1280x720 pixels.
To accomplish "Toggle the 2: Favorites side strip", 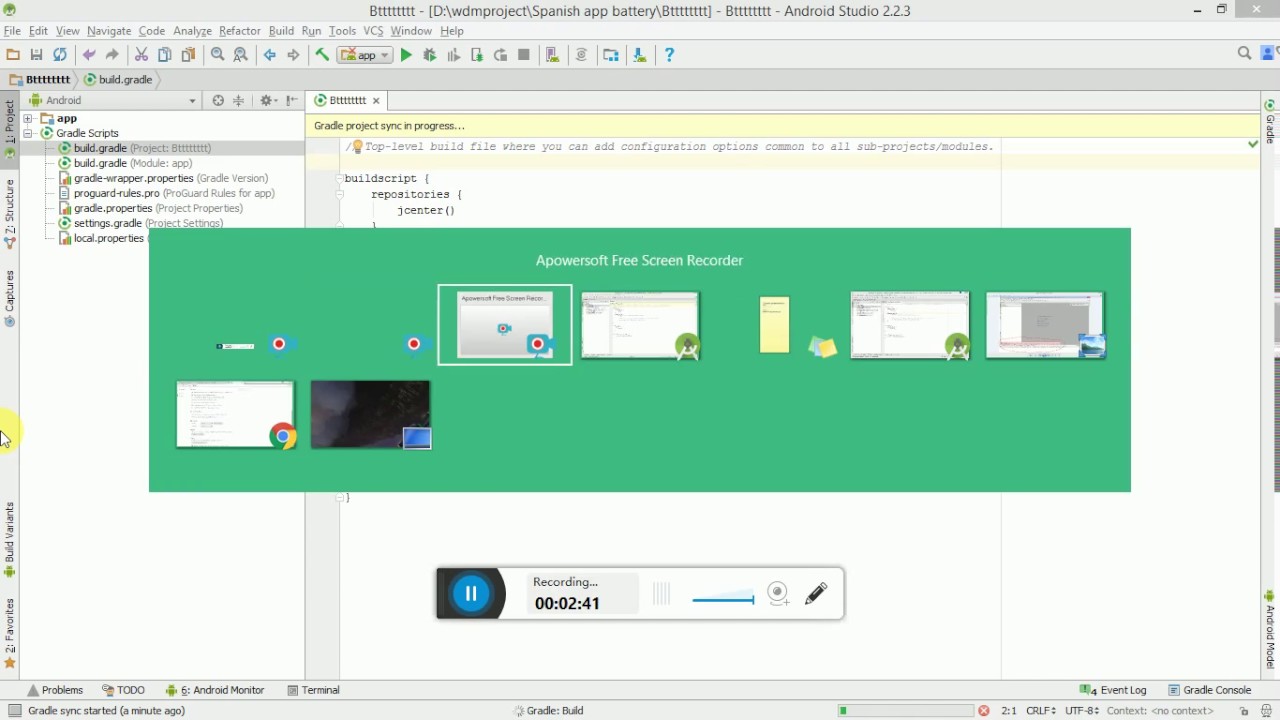I will pyautogui.click(x=10, y=633).
